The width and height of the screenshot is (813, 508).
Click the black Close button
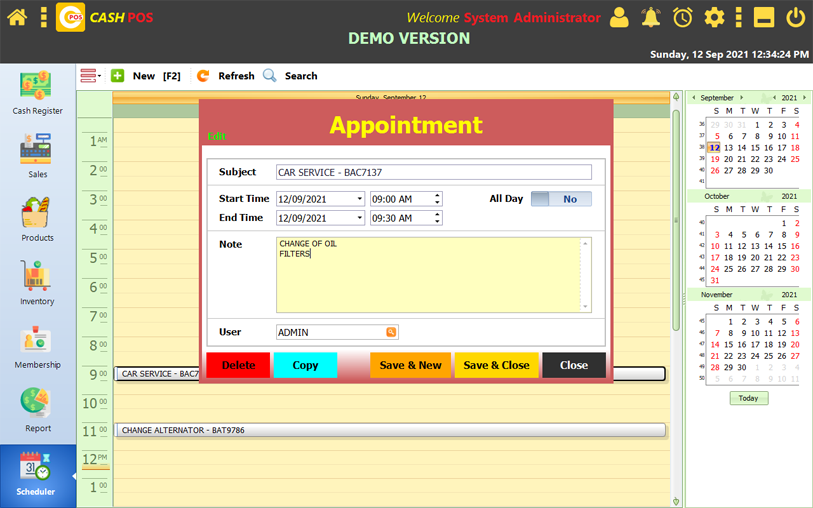574,365
